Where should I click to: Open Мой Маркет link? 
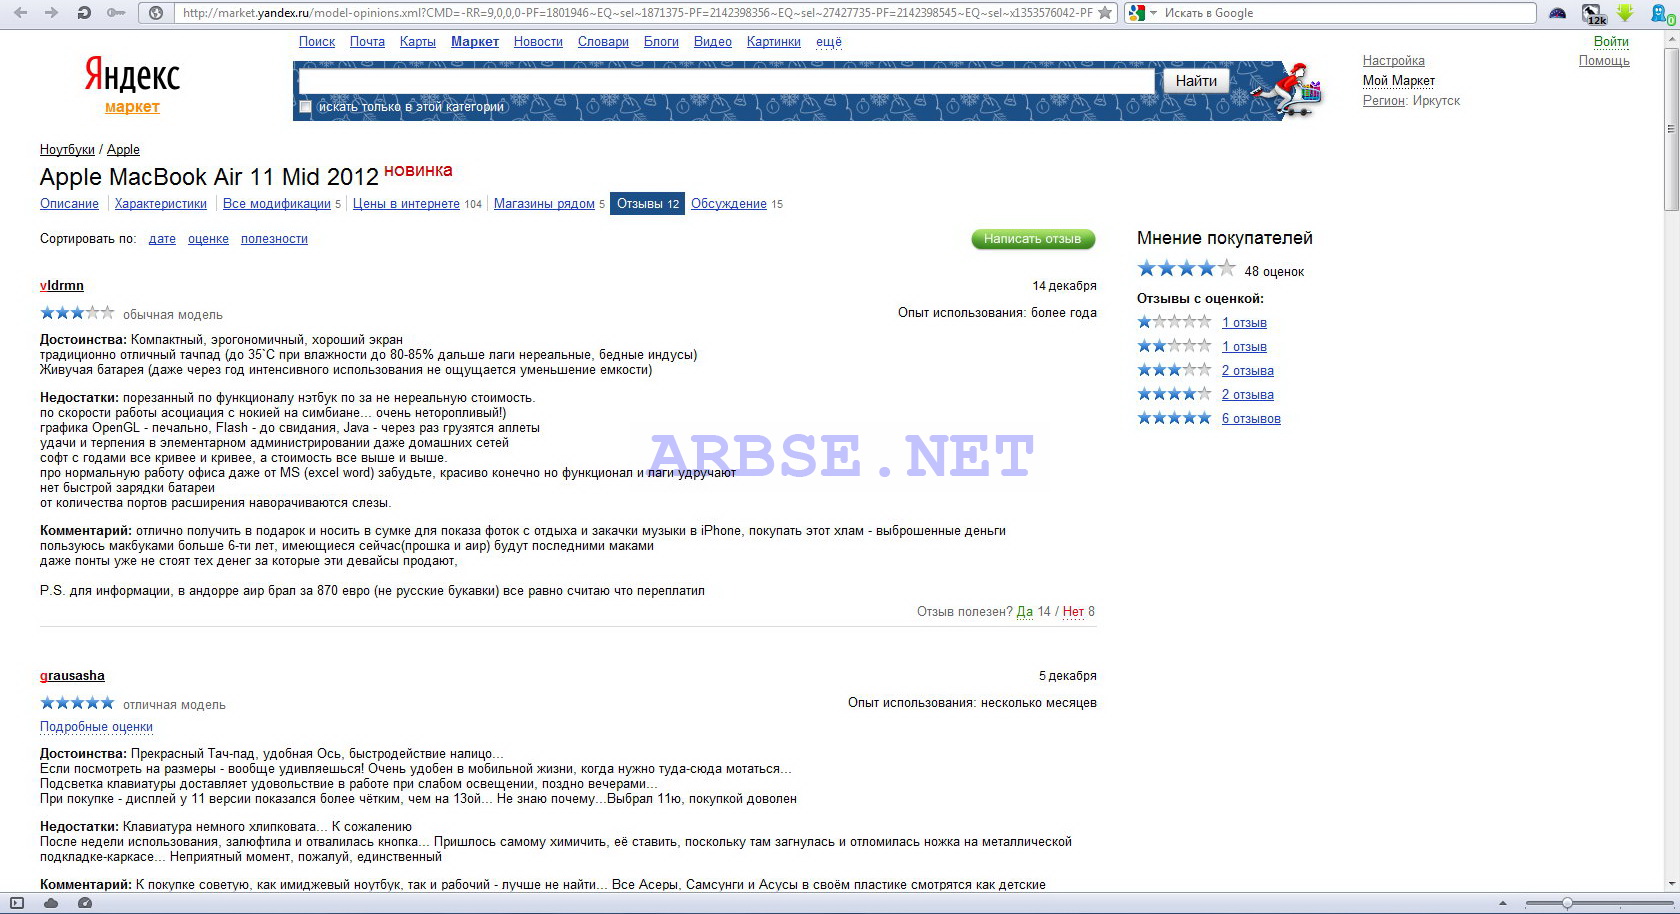(1399, 81)
